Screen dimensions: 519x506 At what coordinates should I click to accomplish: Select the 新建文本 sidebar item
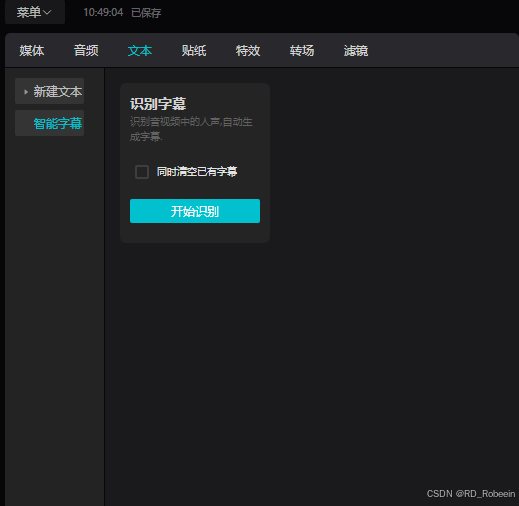point(49,91)
